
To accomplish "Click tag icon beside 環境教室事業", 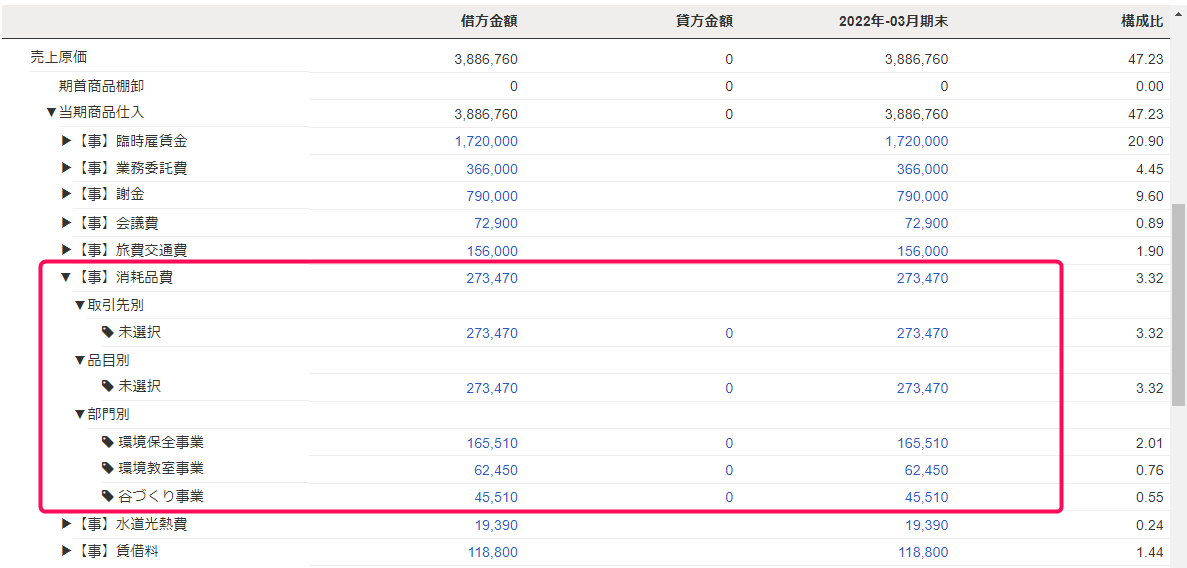I will point(108,469).
